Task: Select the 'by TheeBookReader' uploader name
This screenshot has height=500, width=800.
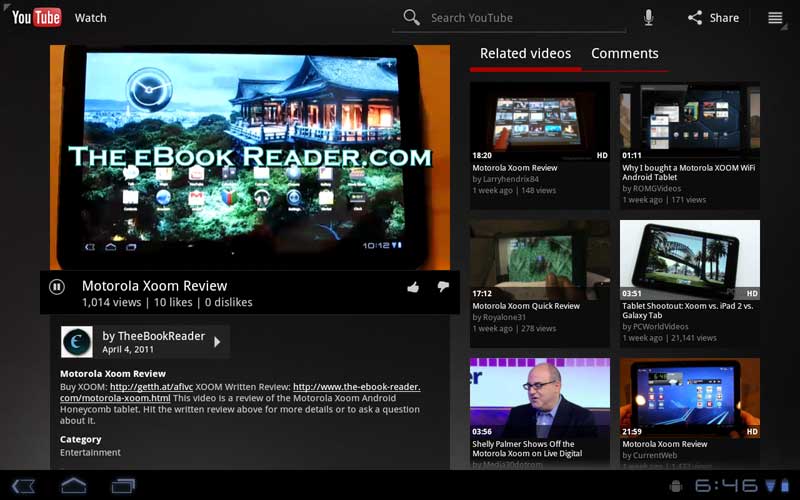Action: 154,336
